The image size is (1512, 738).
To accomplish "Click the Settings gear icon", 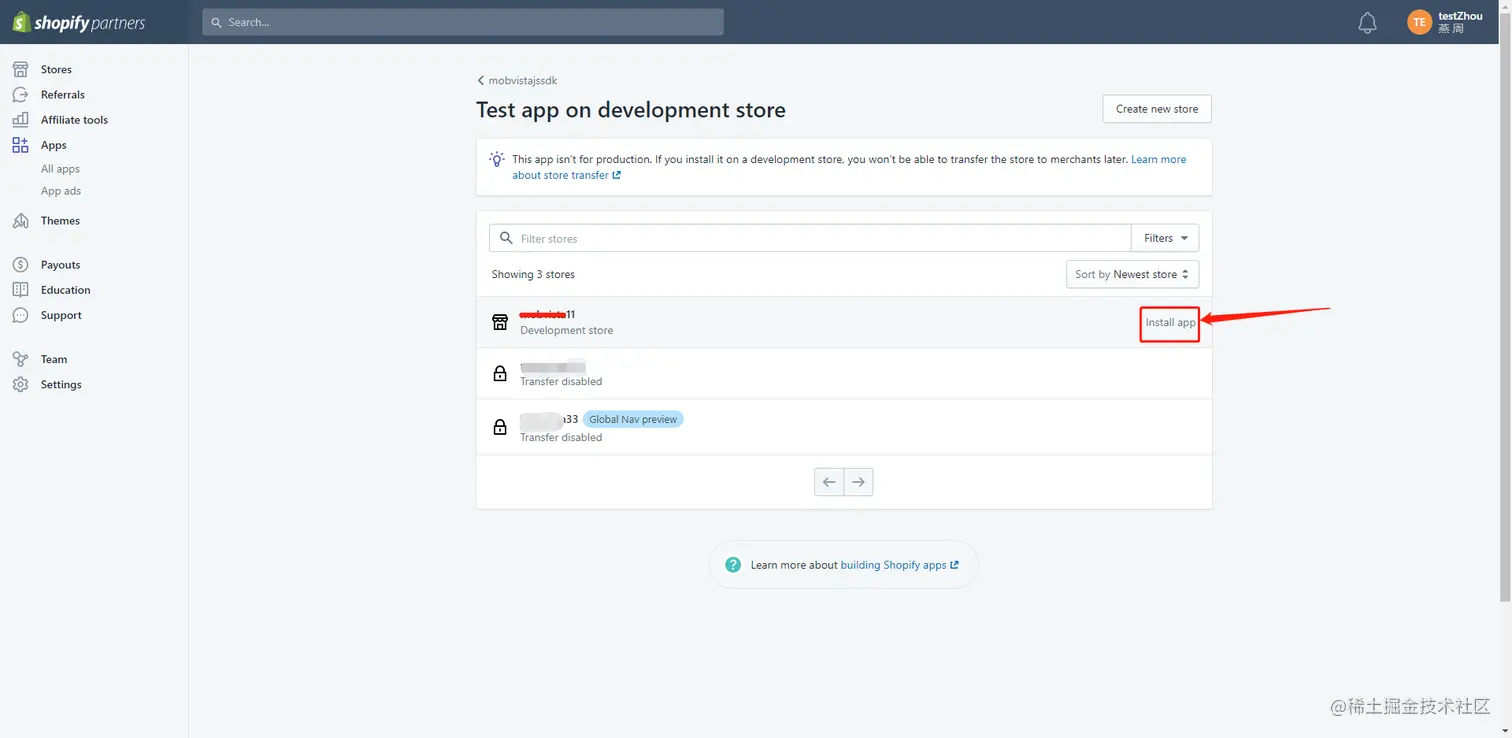I will [20, 384].
